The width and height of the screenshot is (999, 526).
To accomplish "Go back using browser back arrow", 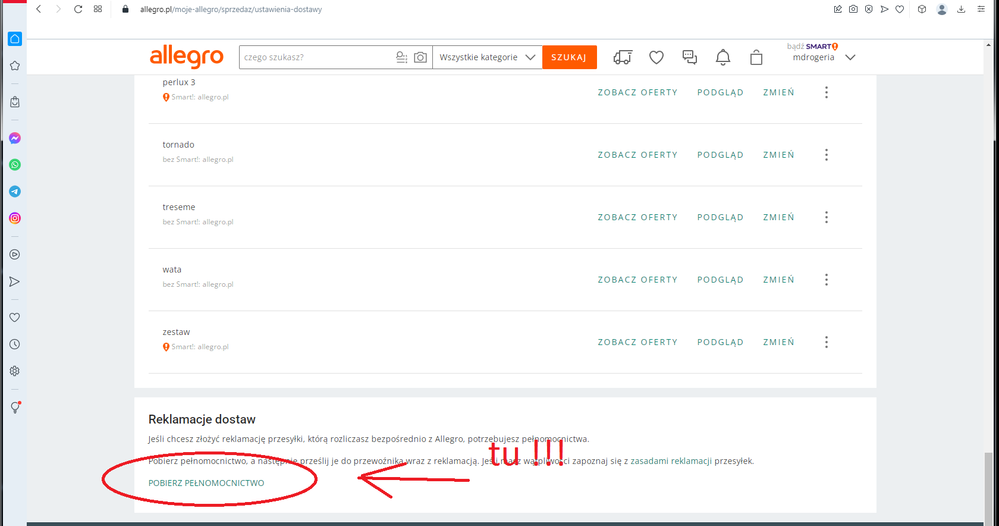I will click(39, 9).
